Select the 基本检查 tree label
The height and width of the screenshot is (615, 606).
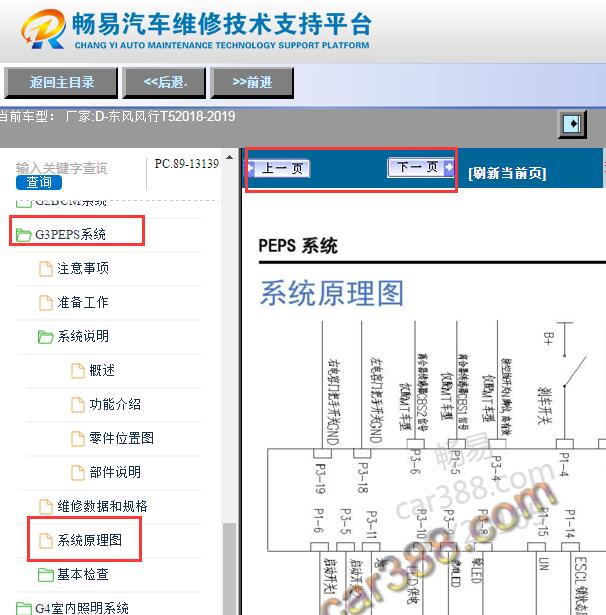83,575
